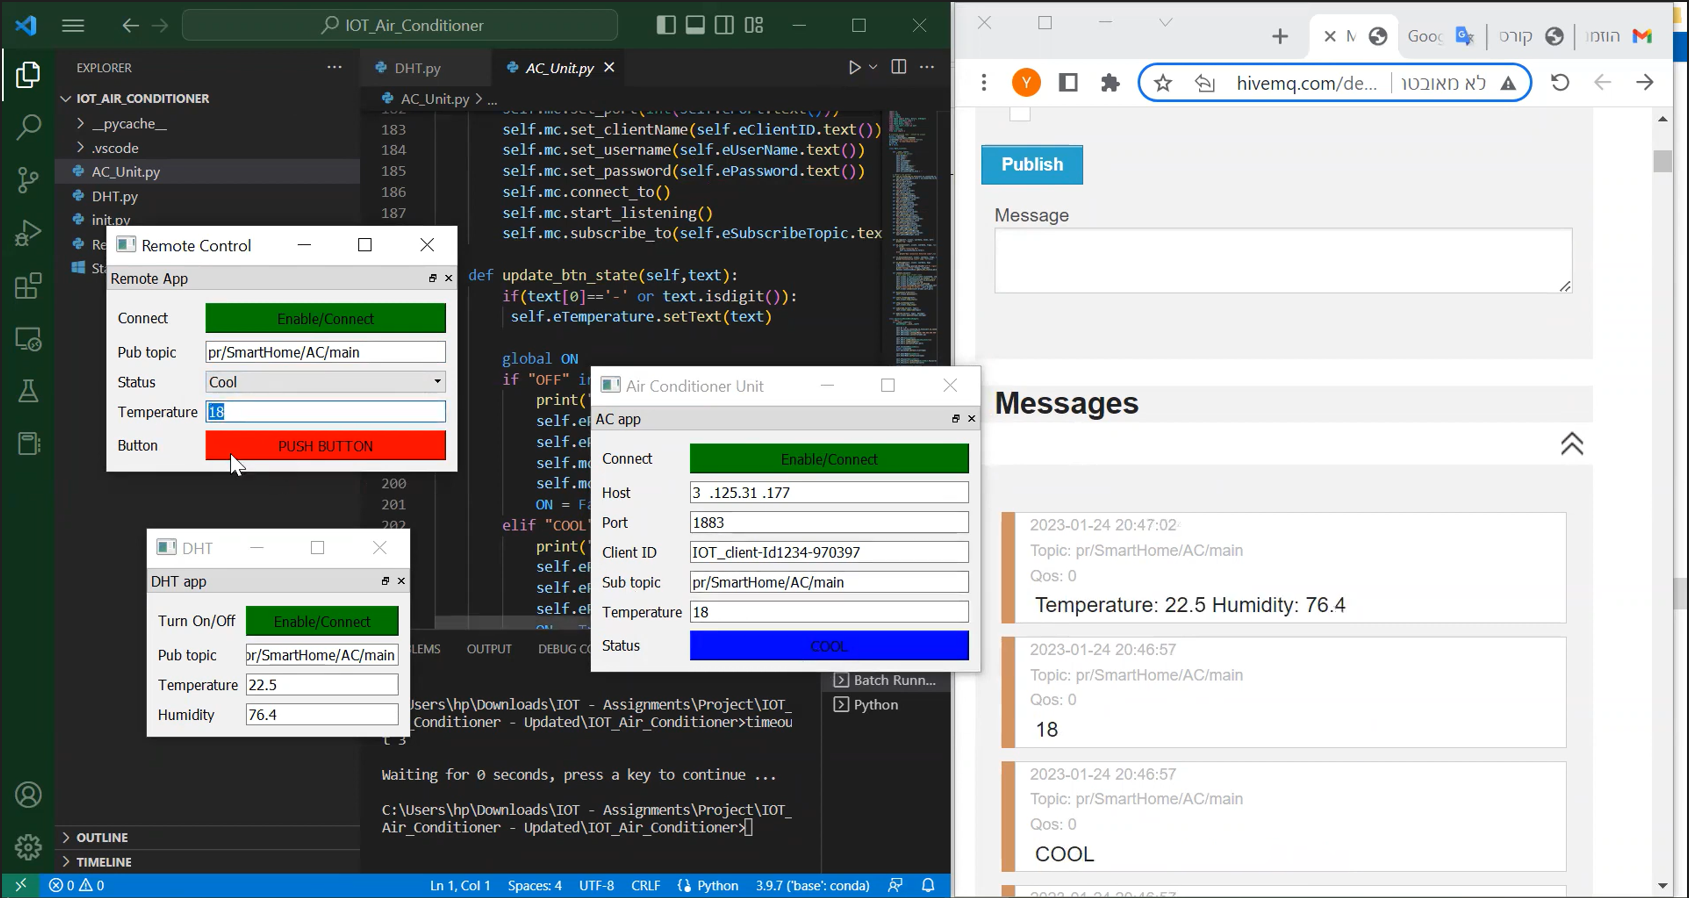Expand the .vscode folder
Image resolution: width=1689 pixels, height=898 pixels.
[115, 147]
